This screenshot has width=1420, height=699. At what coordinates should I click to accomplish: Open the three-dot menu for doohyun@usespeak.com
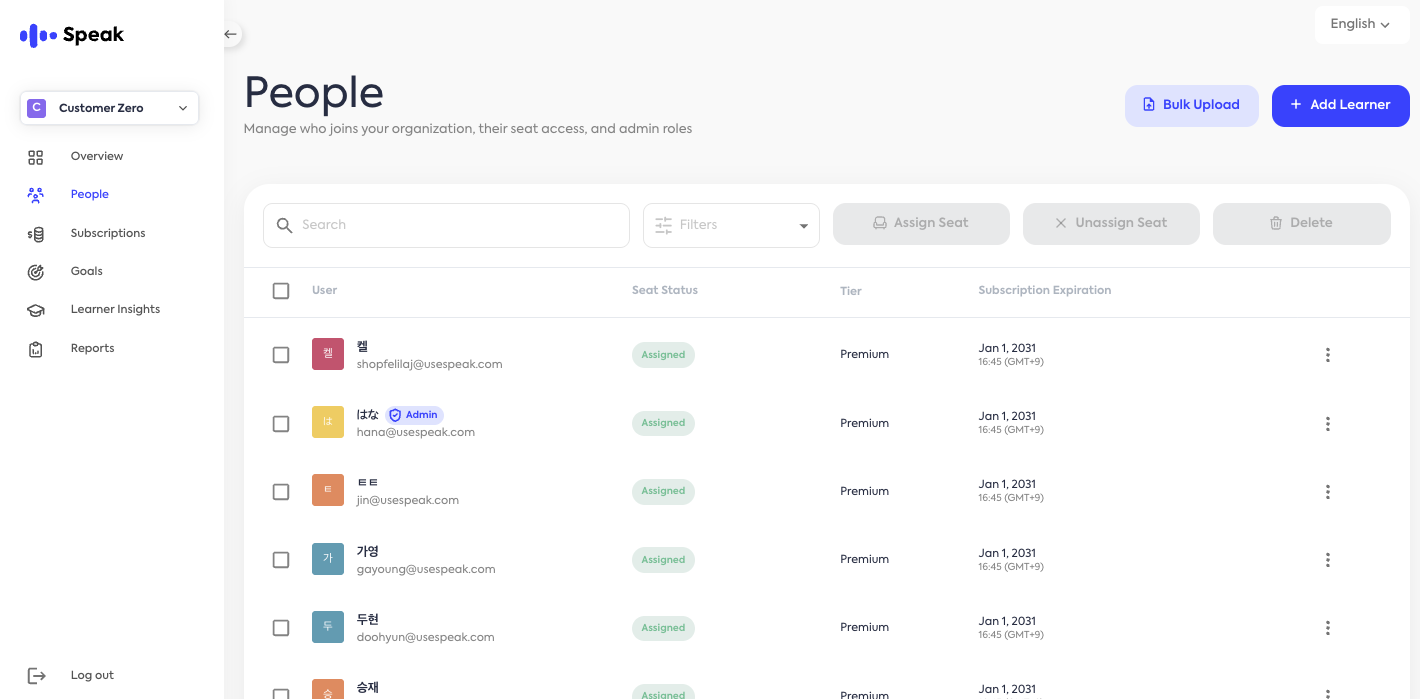tap(1327, 628)
